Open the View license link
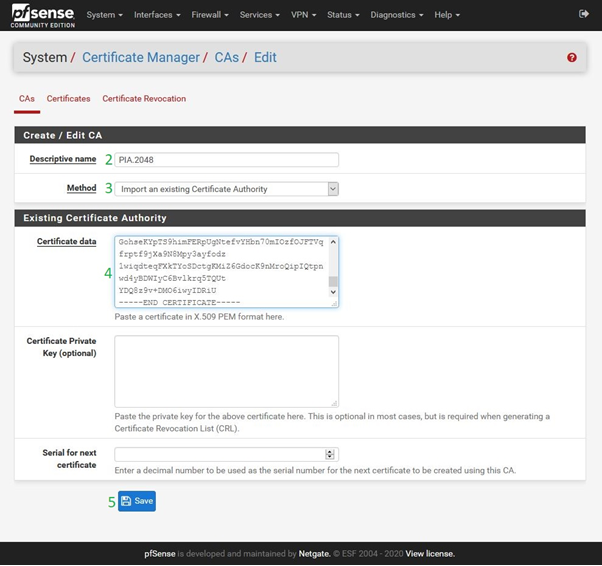Viewport: 602px width, 566px height. pyautogui.click(x=429, y=553)
